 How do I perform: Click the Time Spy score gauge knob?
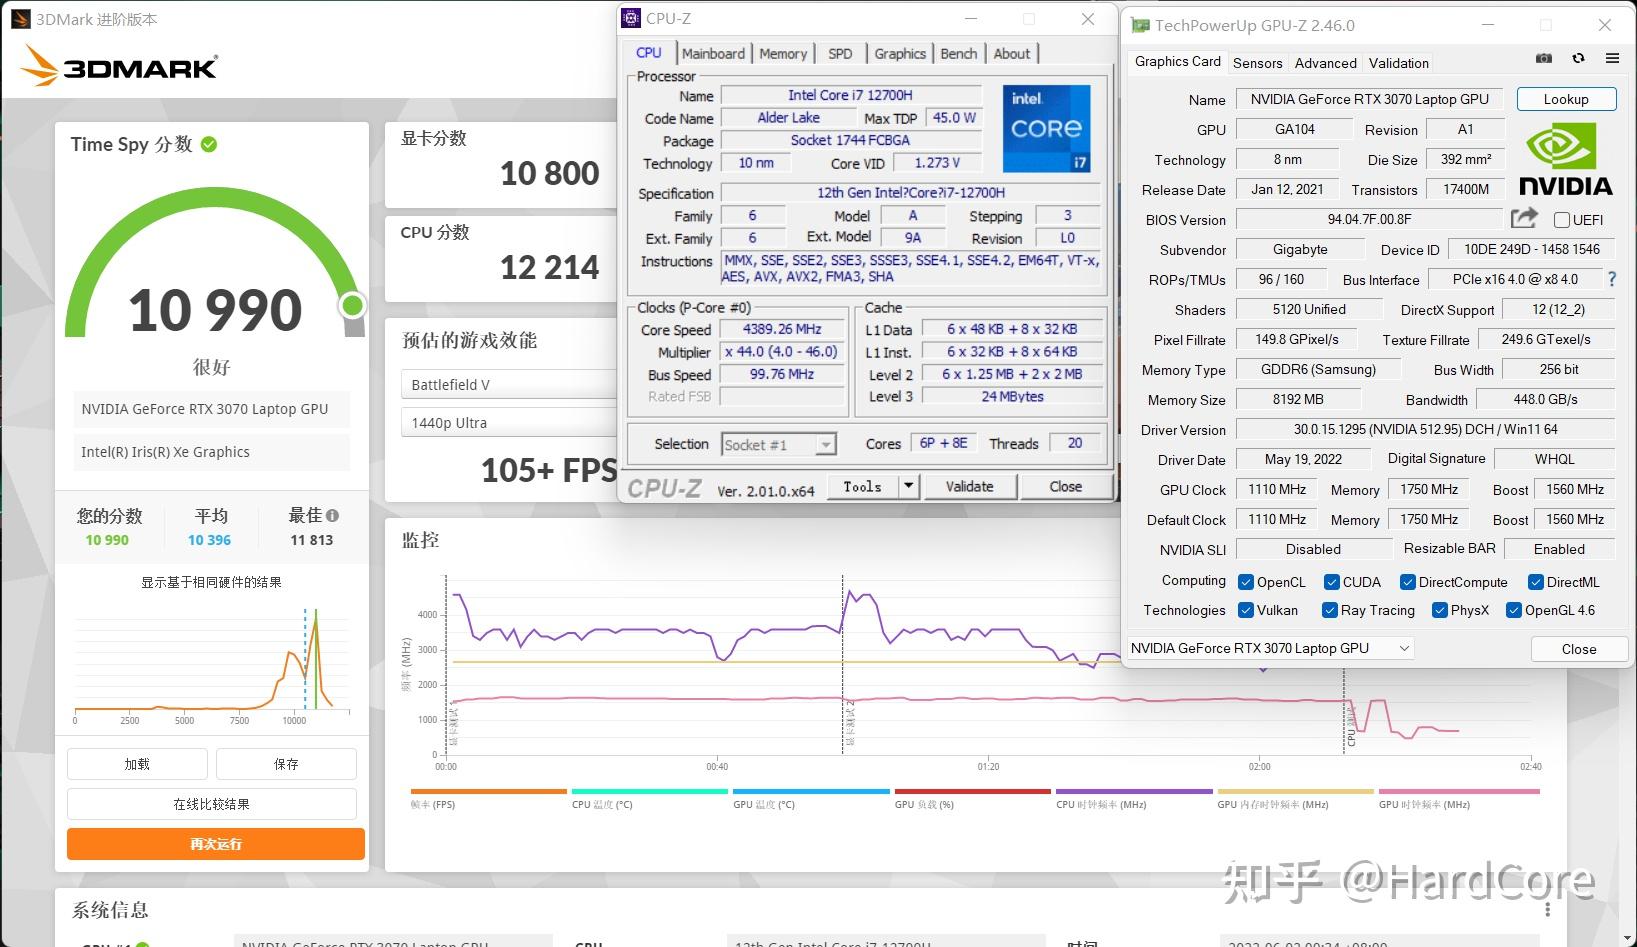tap(352, 304)
